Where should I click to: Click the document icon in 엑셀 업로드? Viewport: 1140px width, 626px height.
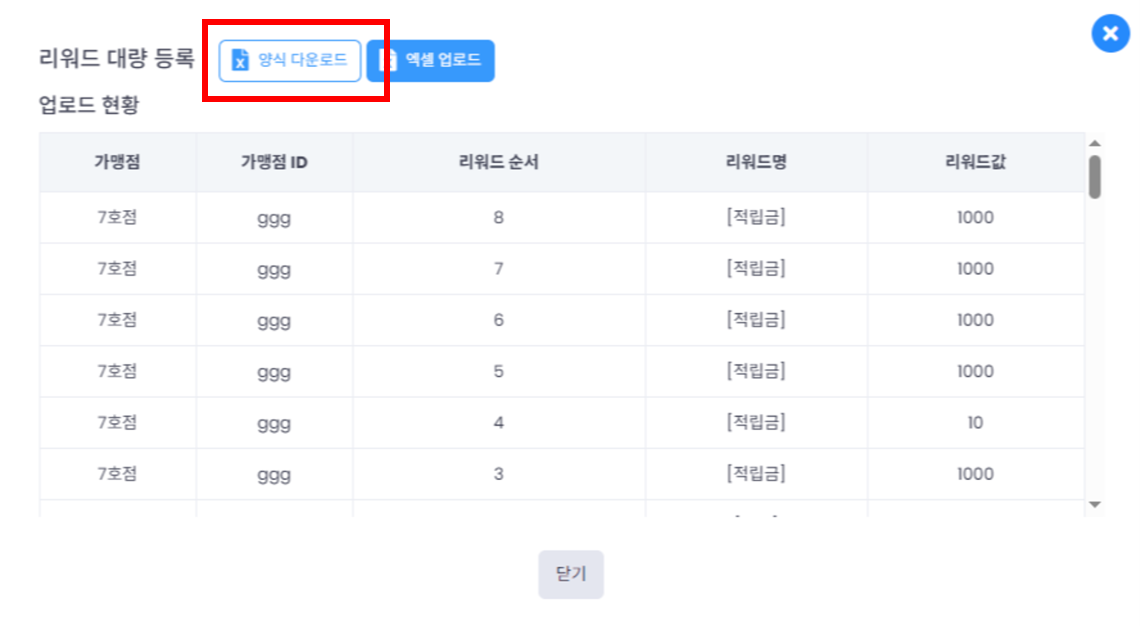(x=388, y=60)
